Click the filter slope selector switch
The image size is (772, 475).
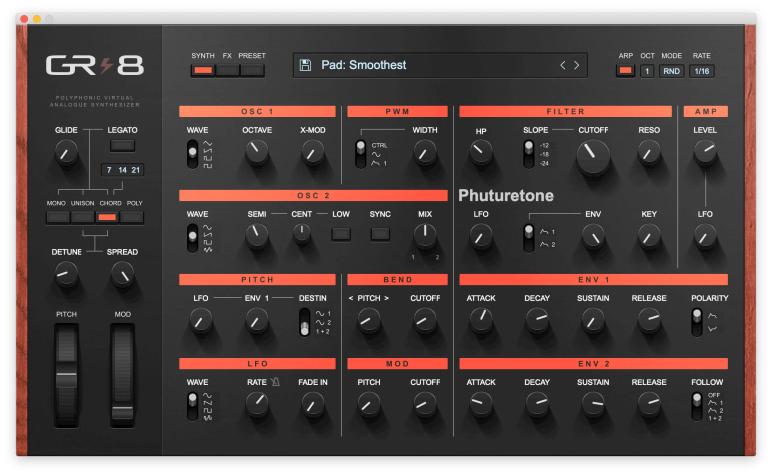[528, 154]
